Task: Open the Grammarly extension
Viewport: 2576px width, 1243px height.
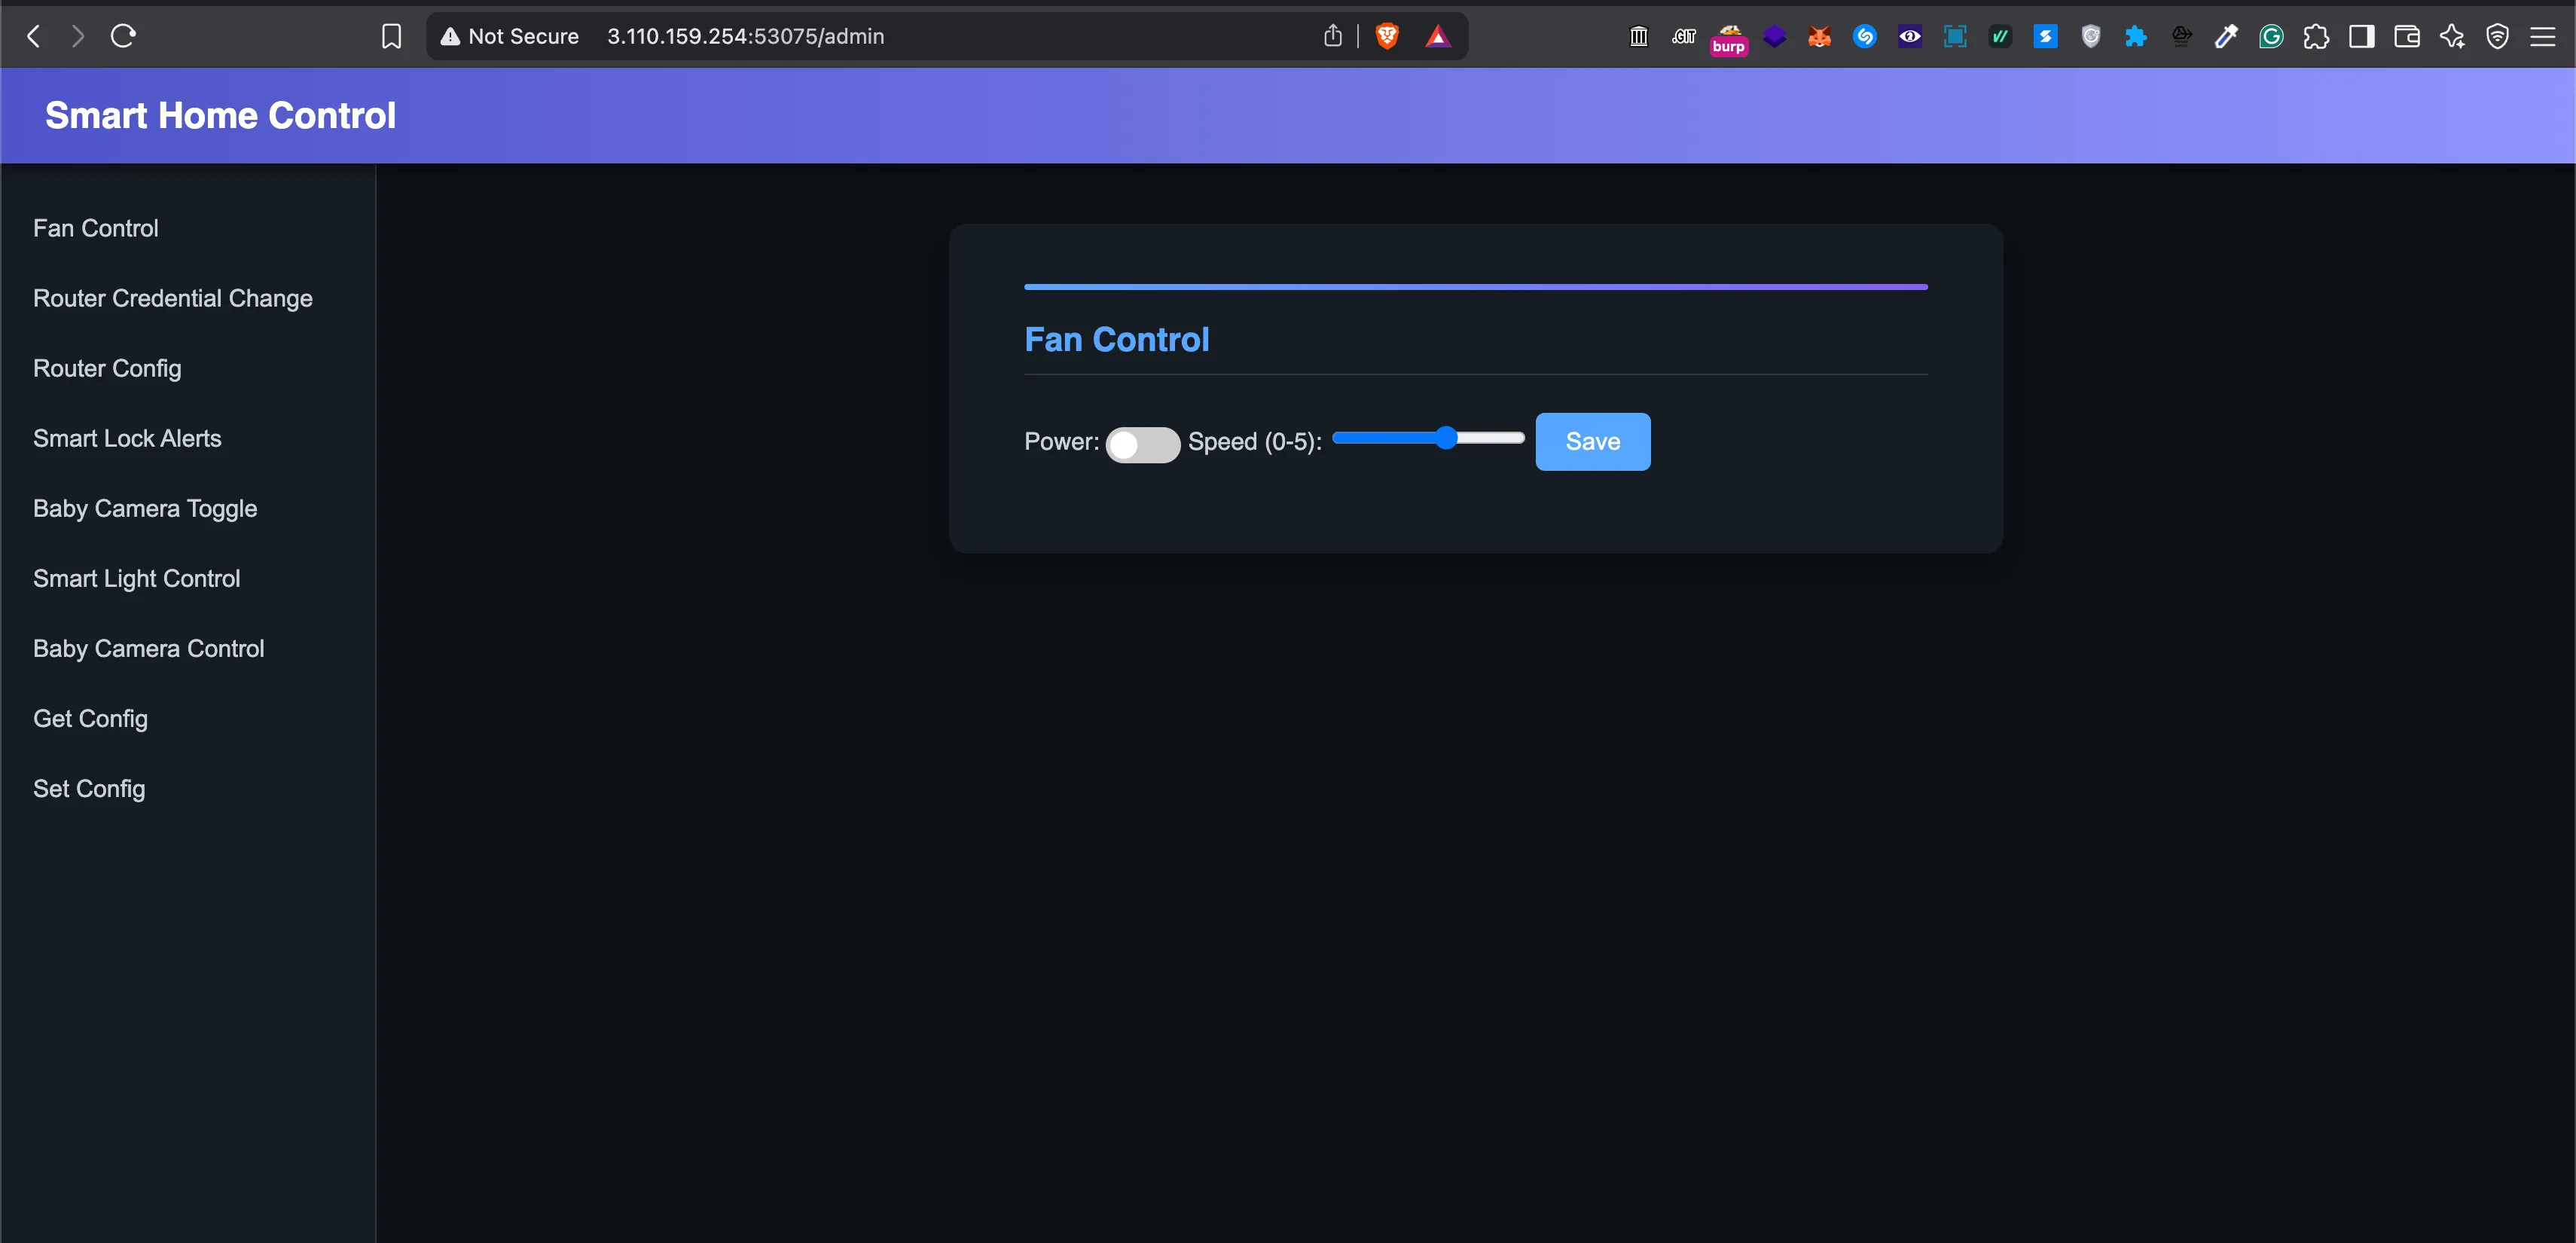Action: click(2272, 36)
